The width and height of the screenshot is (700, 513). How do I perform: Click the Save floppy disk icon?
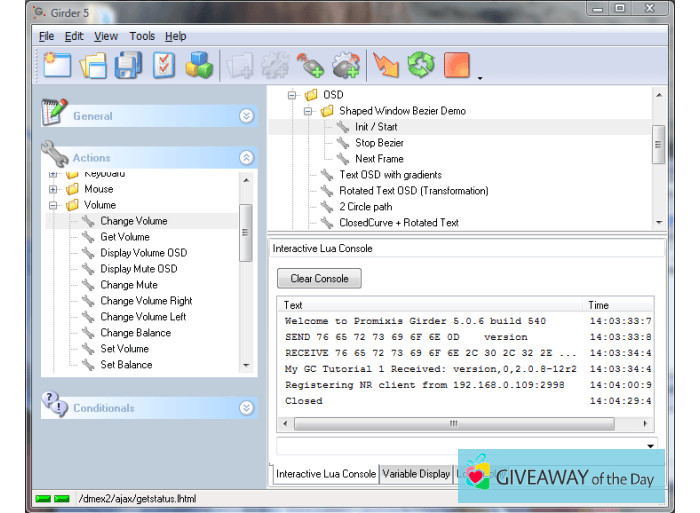[x=128, y=66]
